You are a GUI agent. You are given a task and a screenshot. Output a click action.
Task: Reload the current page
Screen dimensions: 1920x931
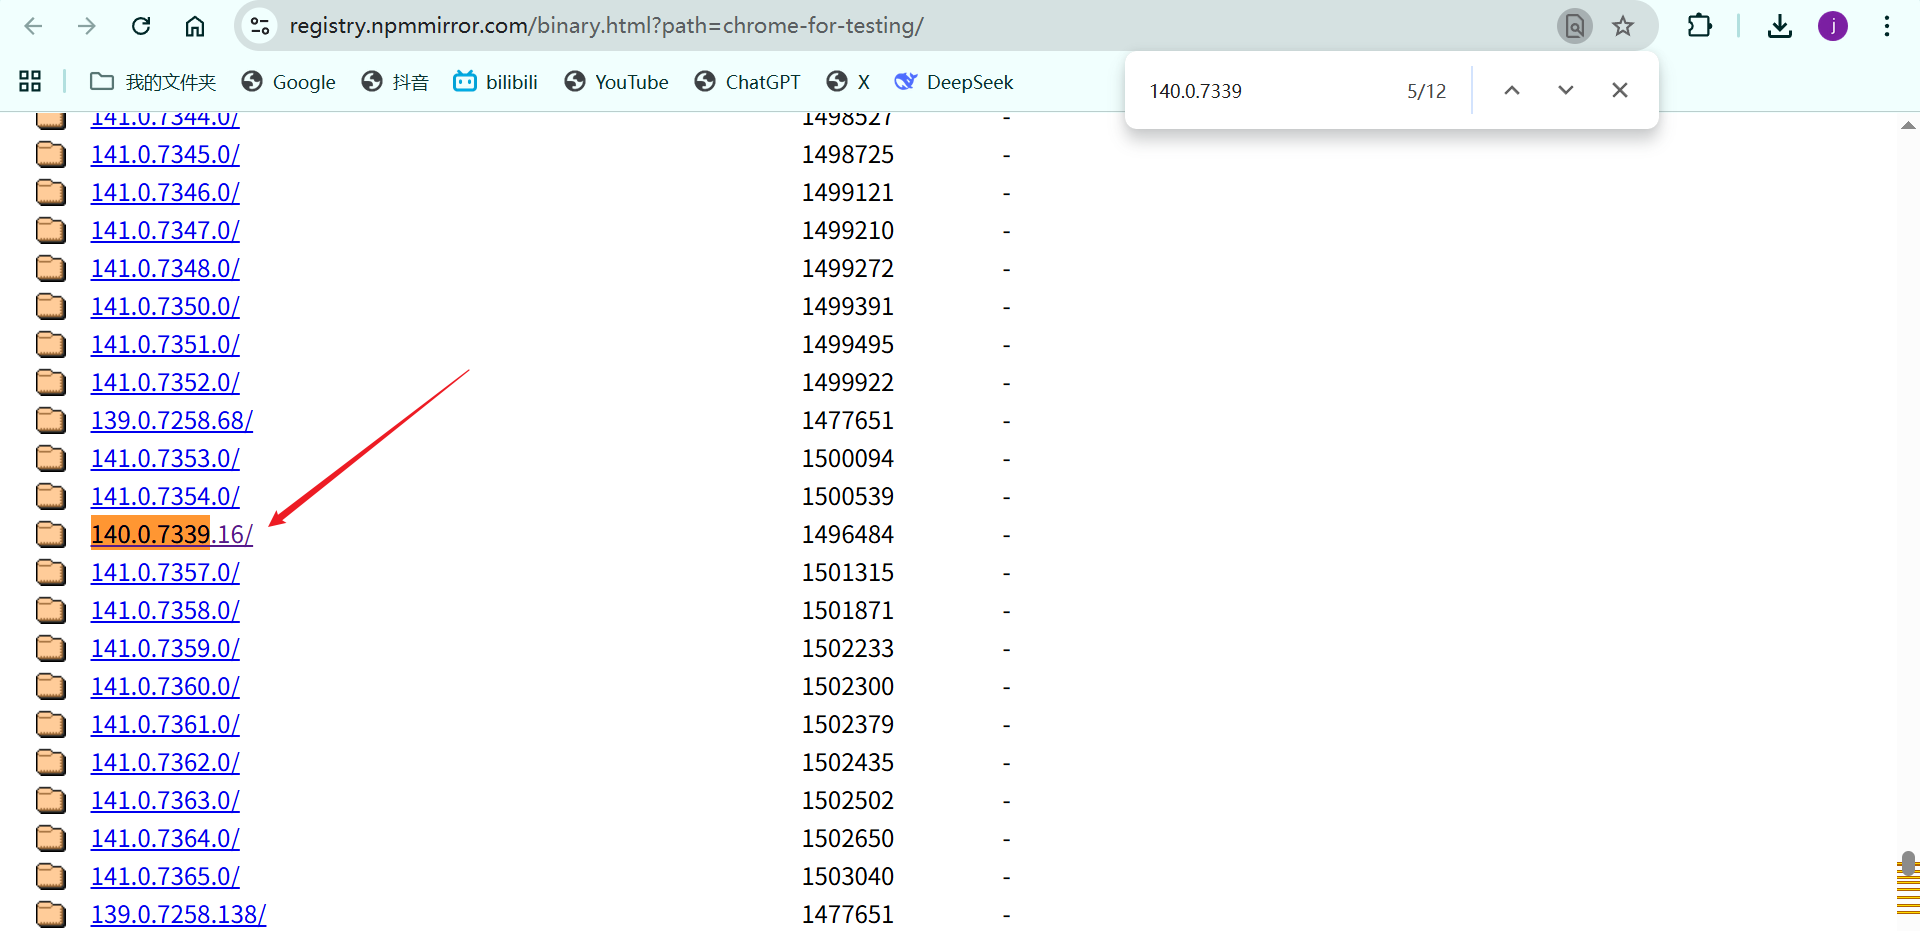click(x=141, y=26)
